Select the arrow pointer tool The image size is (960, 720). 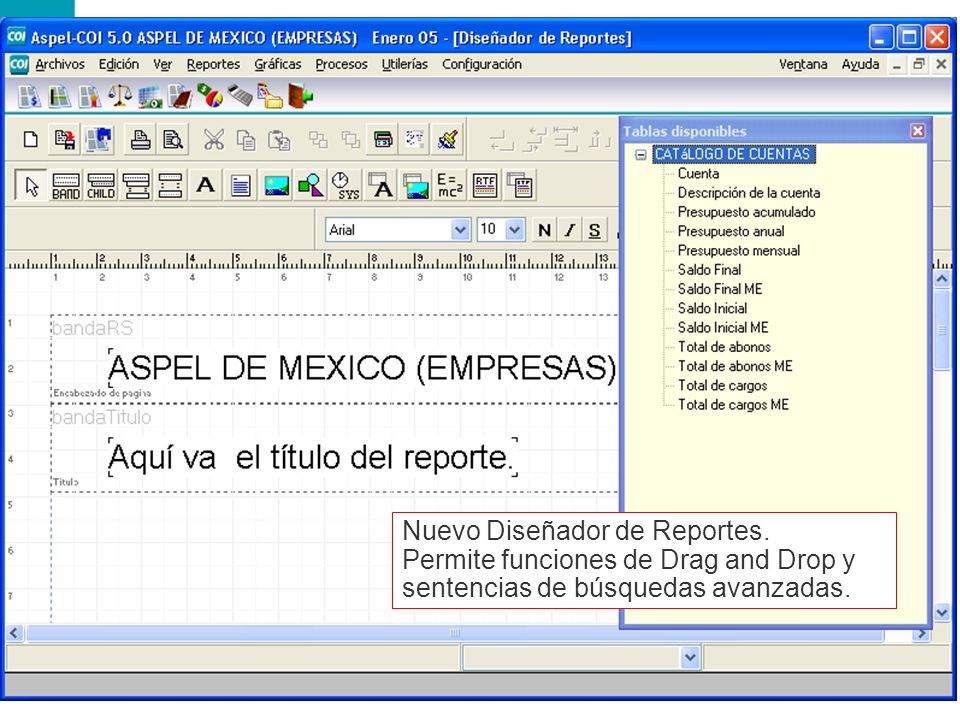click(x=31, y=186)
